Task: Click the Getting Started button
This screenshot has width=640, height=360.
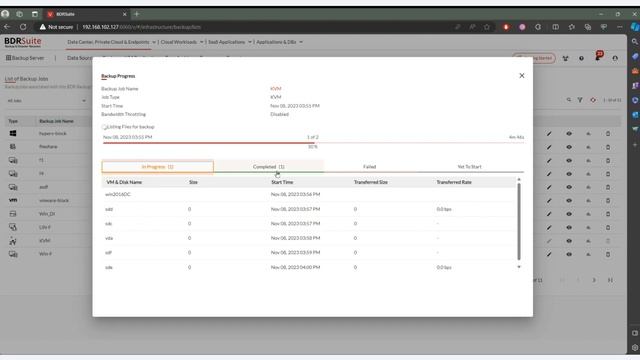Action: pyautogui.click(x=534, y=58)
